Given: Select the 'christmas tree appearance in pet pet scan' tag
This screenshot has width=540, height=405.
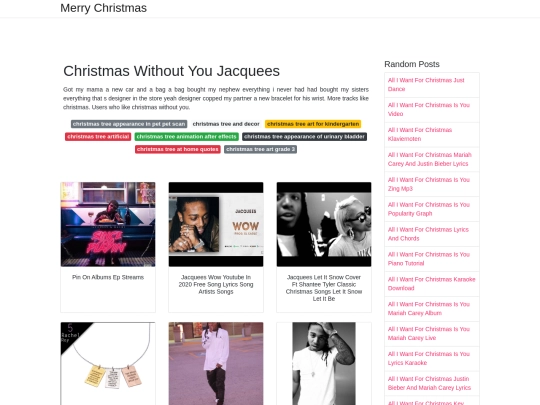Looking at the screenshot, I should [x=129, y=124].
